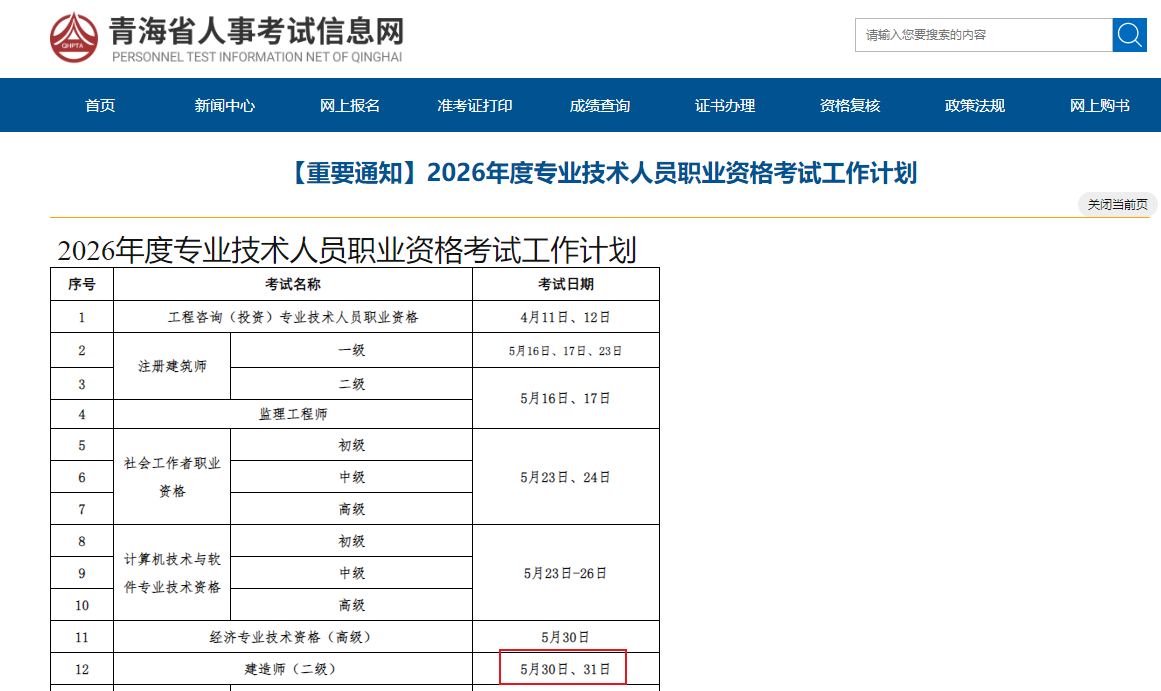Viewport: 1161px width, 691px height.
Task: Select the red-highlighted 5月30日、31日 date cell
Action: click(x=563, y=668)
